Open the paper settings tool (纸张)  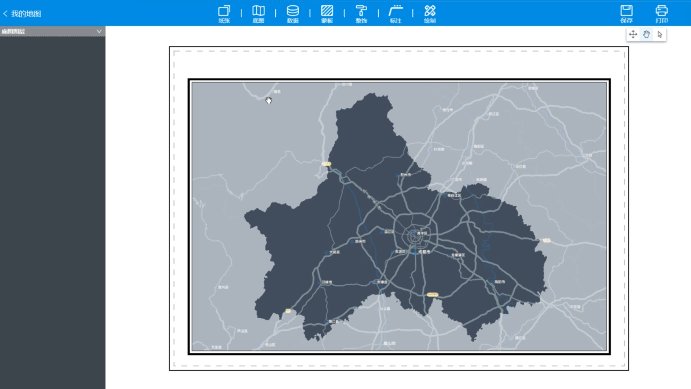pos(224,13)
